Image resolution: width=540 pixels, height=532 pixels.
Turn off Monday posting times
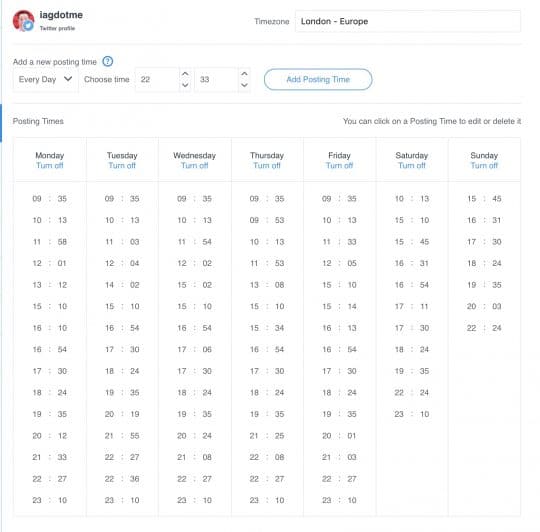50,166
